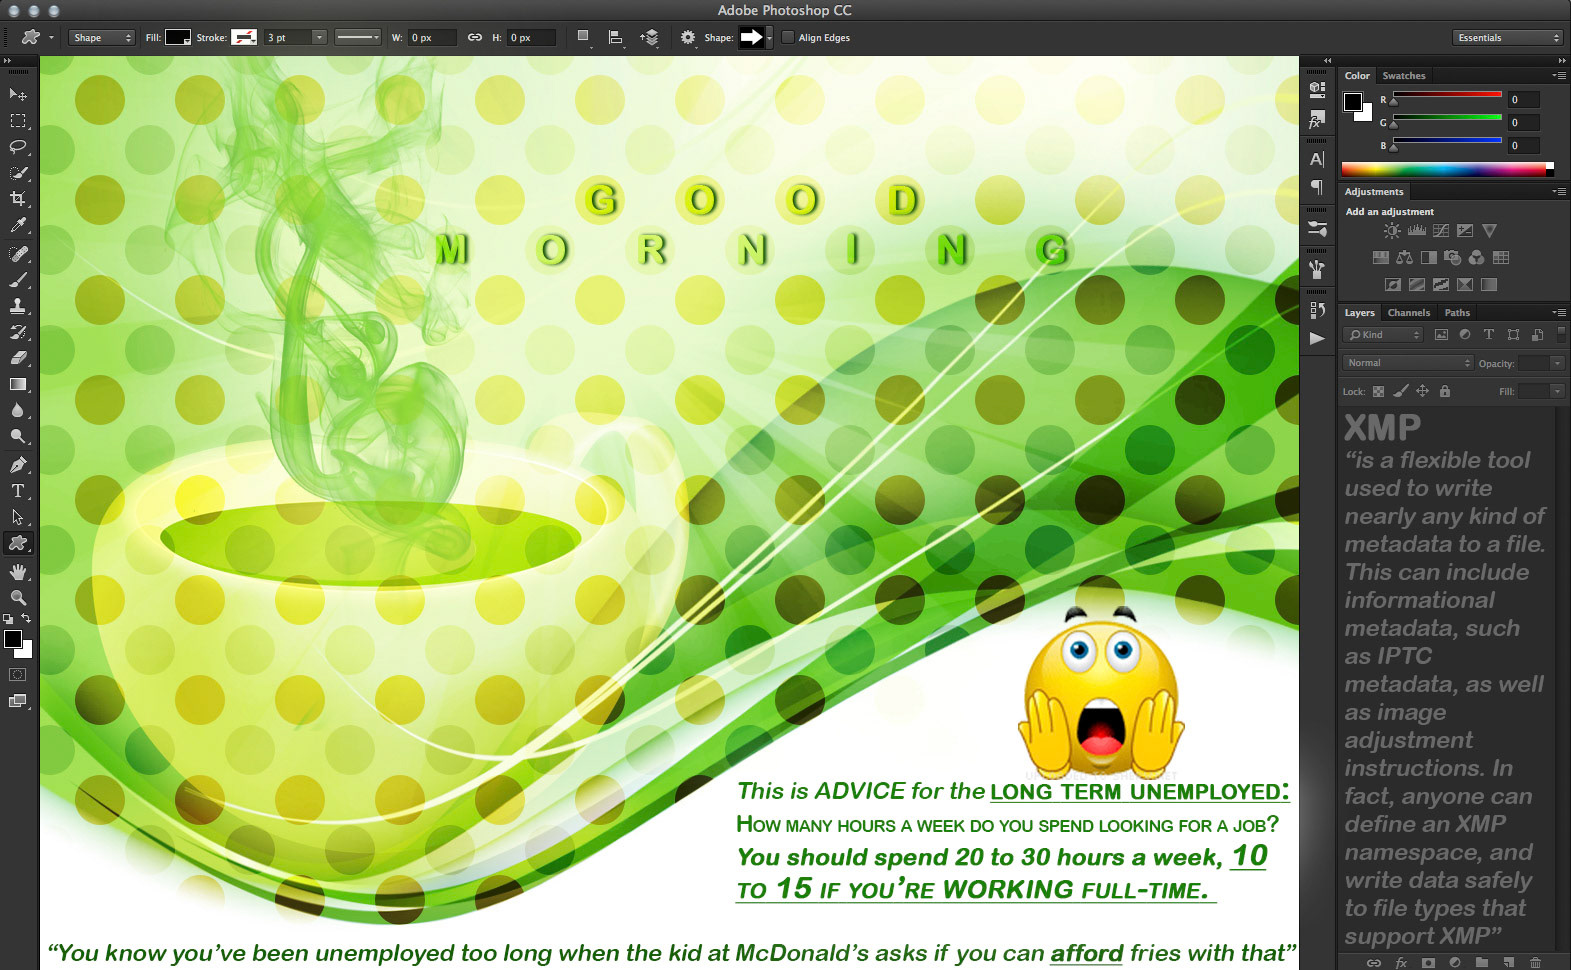Select the Quick Selection tool

(18, 173)
